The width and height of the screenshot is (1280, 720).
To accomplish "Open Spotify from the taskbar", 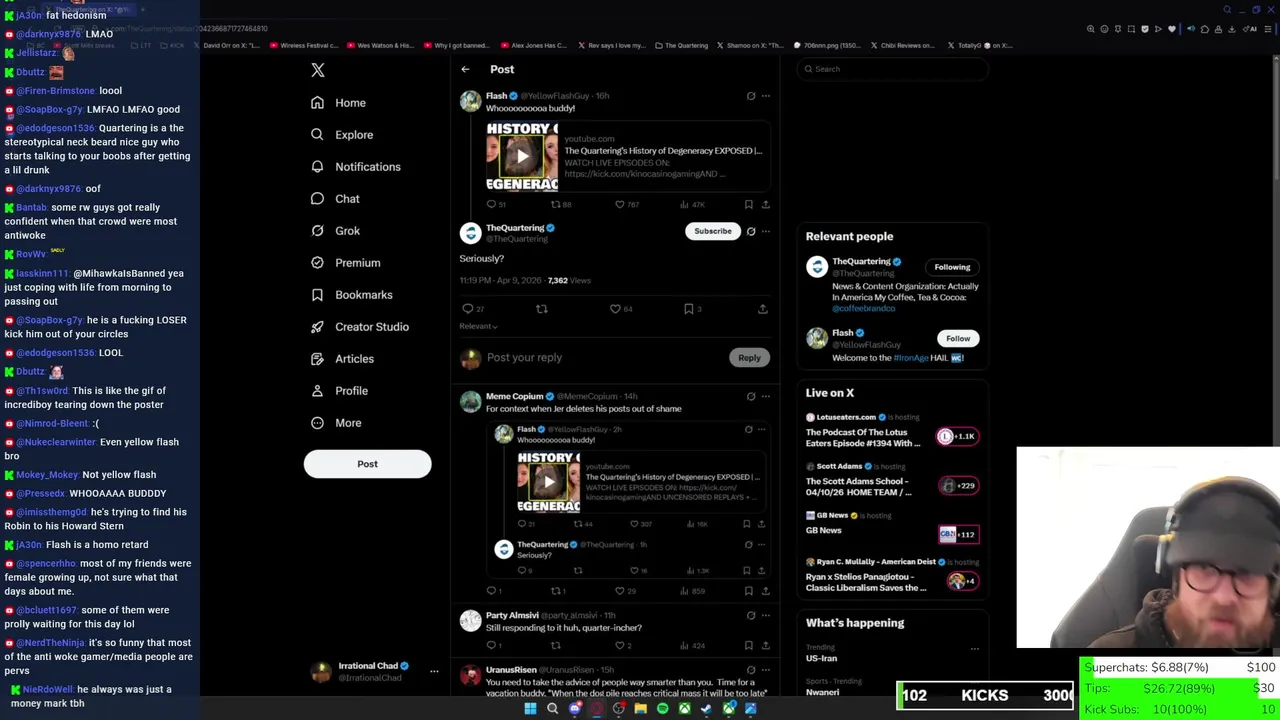I will coord(662,709).
